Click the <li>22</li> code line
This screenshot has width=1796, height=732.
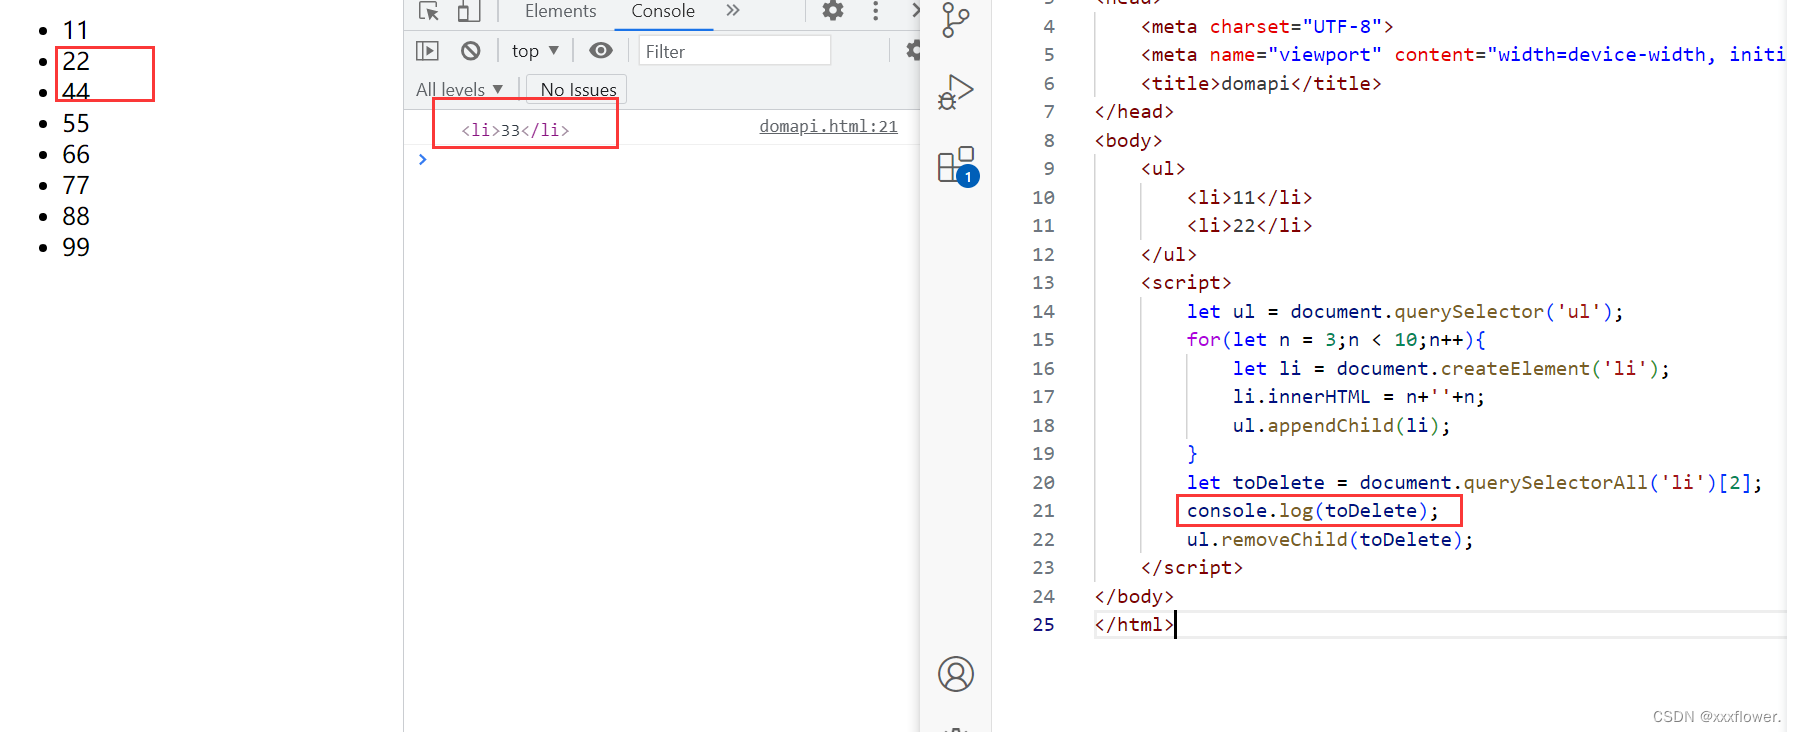click(1249, 226)
